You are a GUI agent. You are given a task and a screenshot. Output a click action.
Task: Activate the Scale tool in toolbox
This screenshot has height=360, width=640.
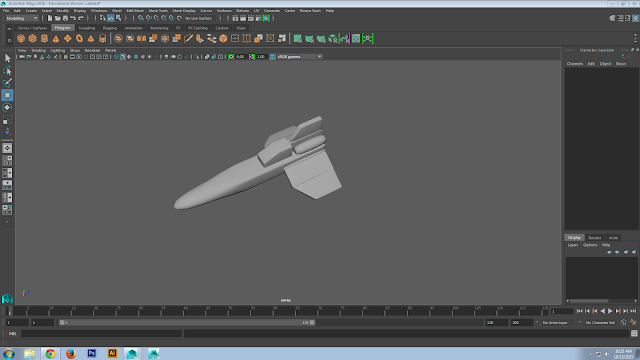pyautogui.click(x=7, y=120)
